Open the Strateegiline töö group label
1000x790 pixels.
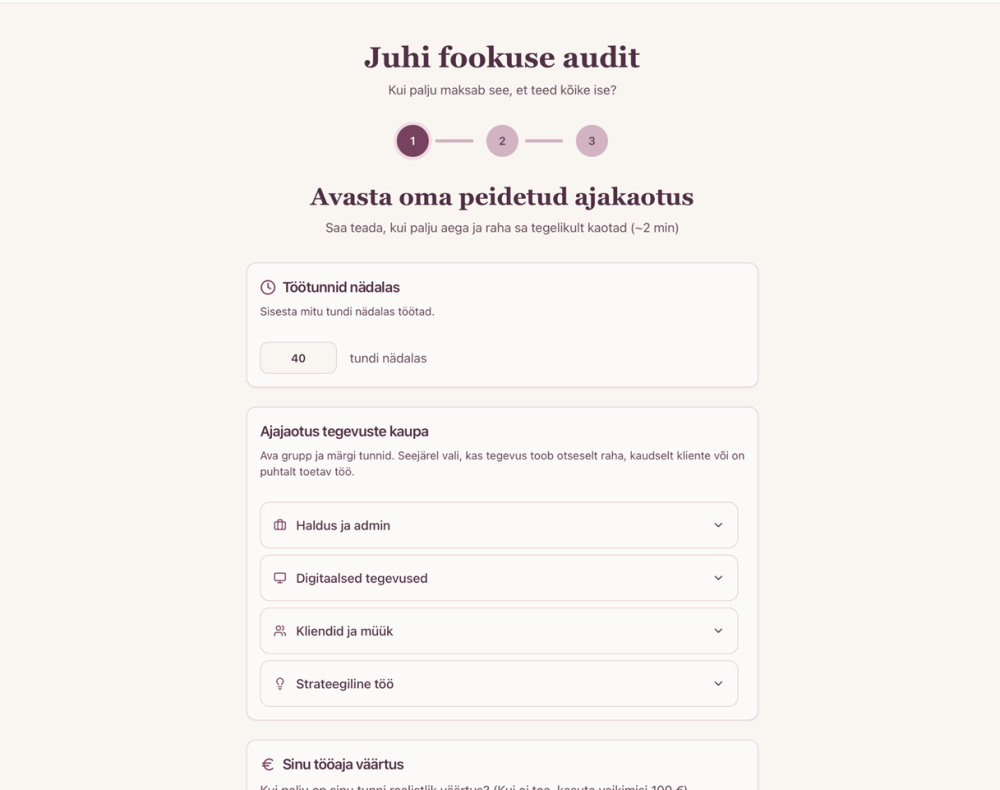click(344, 684)
